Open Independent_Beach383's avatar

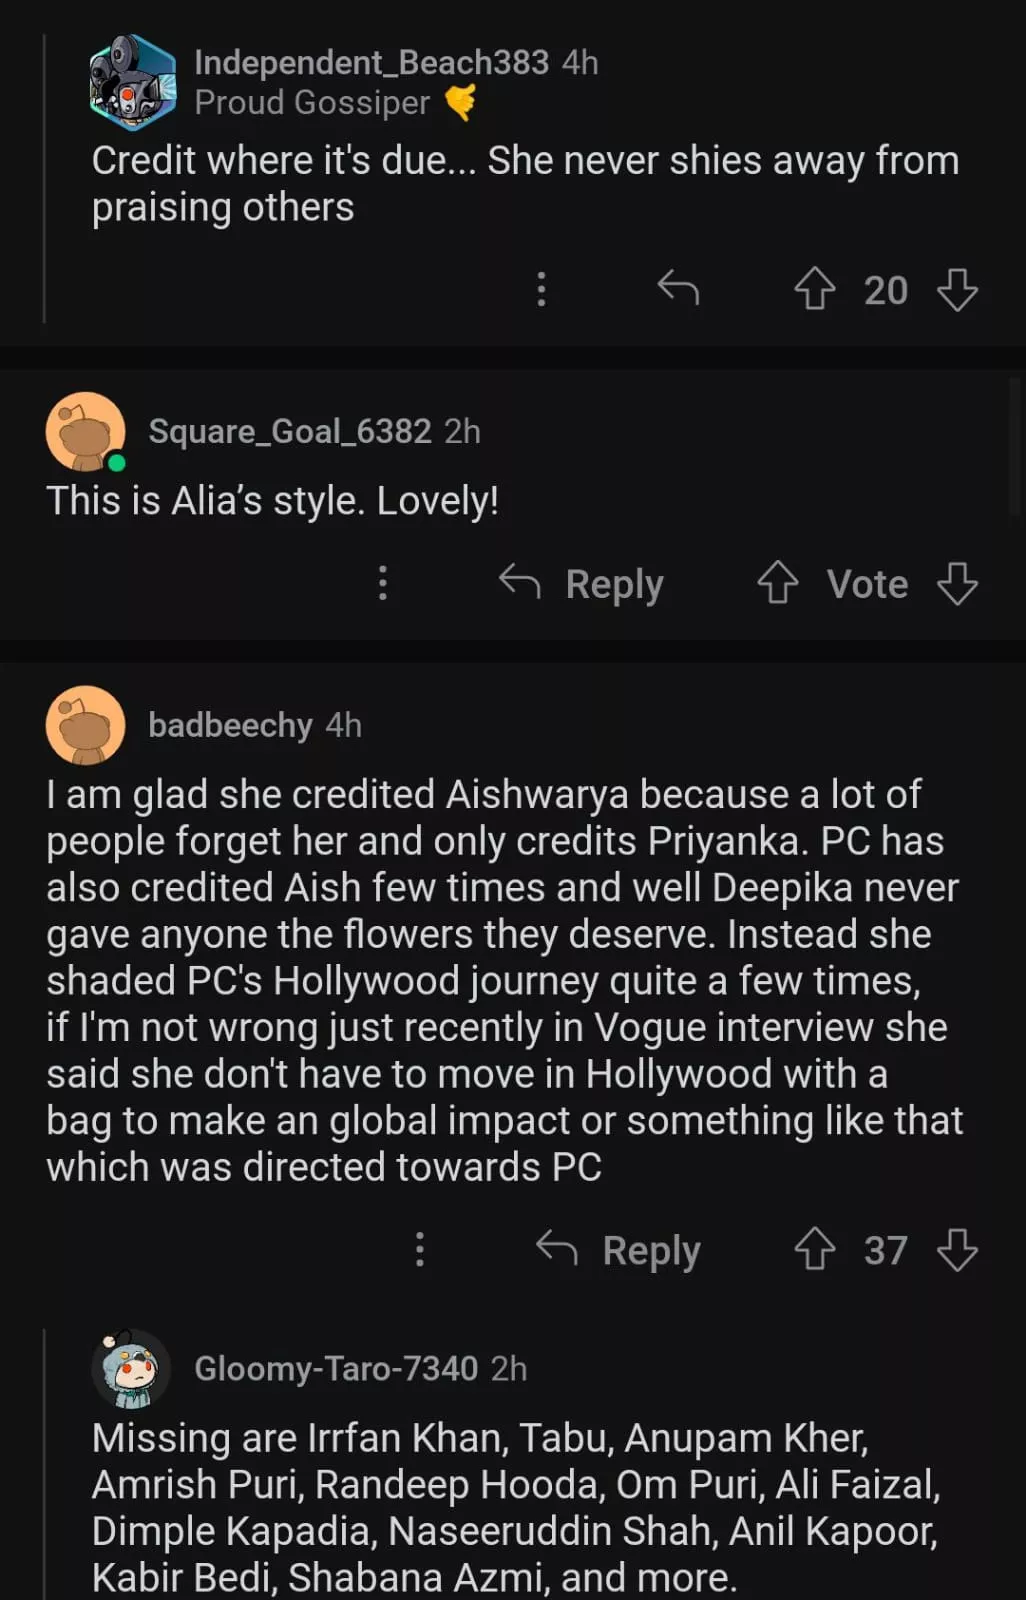[x=132, y=82]
